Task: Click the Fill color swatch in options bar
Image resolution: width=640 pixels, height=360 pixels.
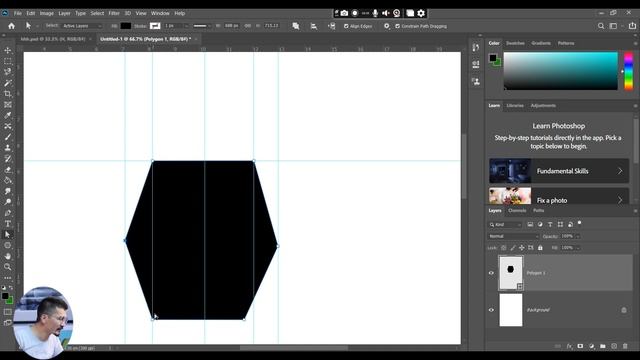Action: (x=126, y=26)
